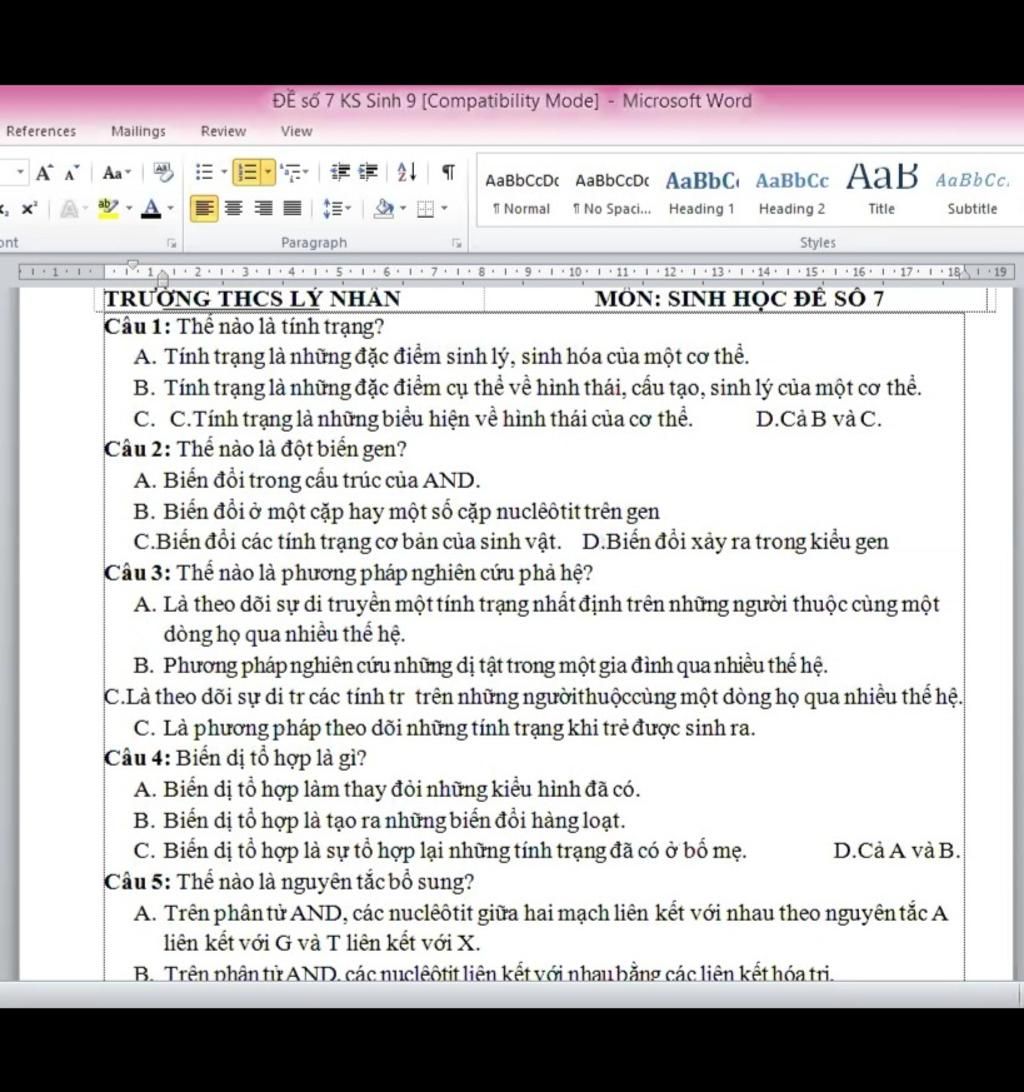Open the Mailings ribbon tab
1024x1092 pixels.
(138, 131)
